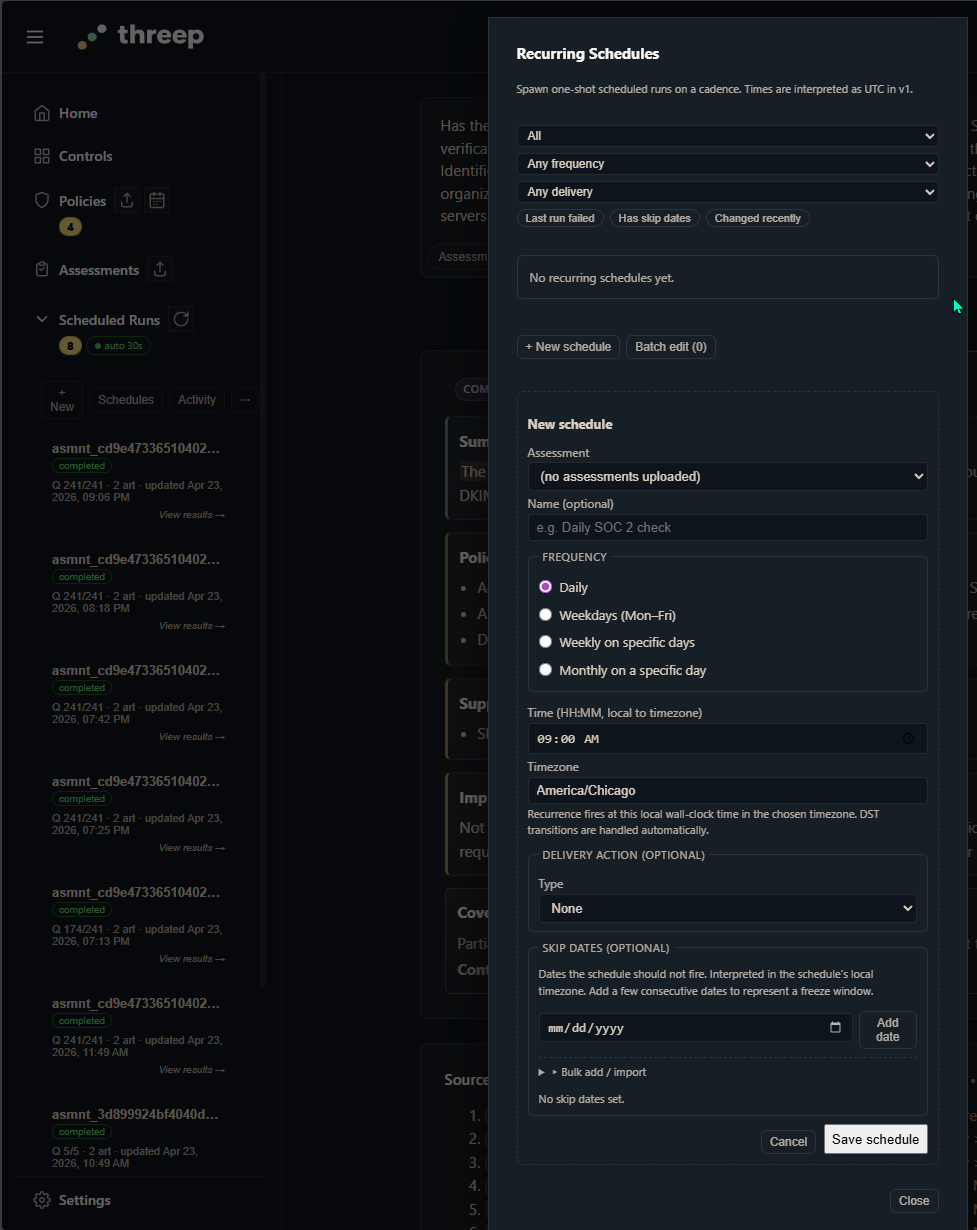
Task: Click the skip date mm/dd/yyyy field
Action: point(695,1028)
